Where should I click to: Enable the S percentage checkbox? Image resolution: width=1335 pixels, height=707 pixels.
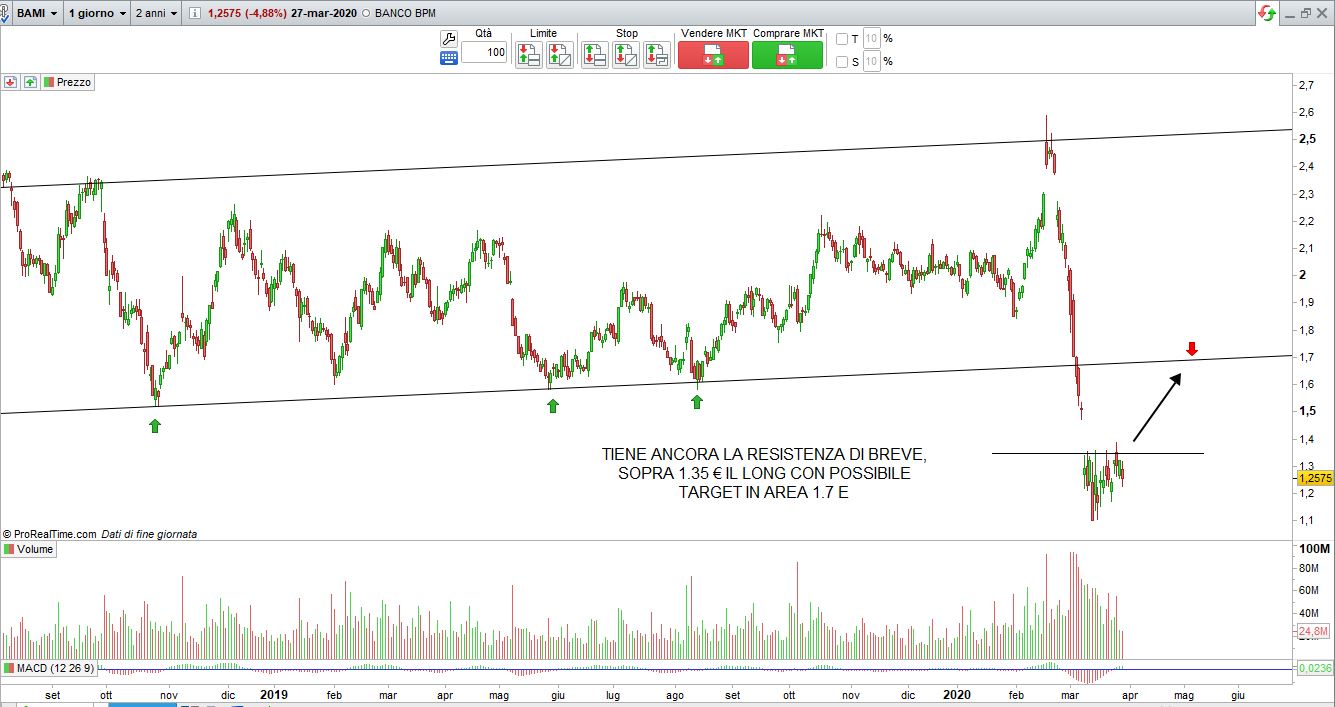coord(841,62)
